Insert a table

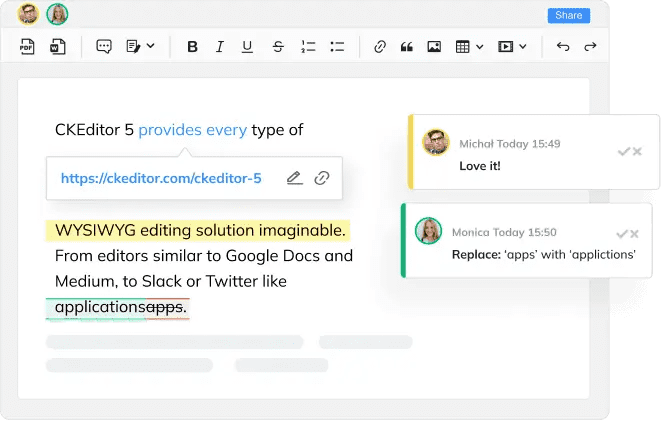[462, 46]
